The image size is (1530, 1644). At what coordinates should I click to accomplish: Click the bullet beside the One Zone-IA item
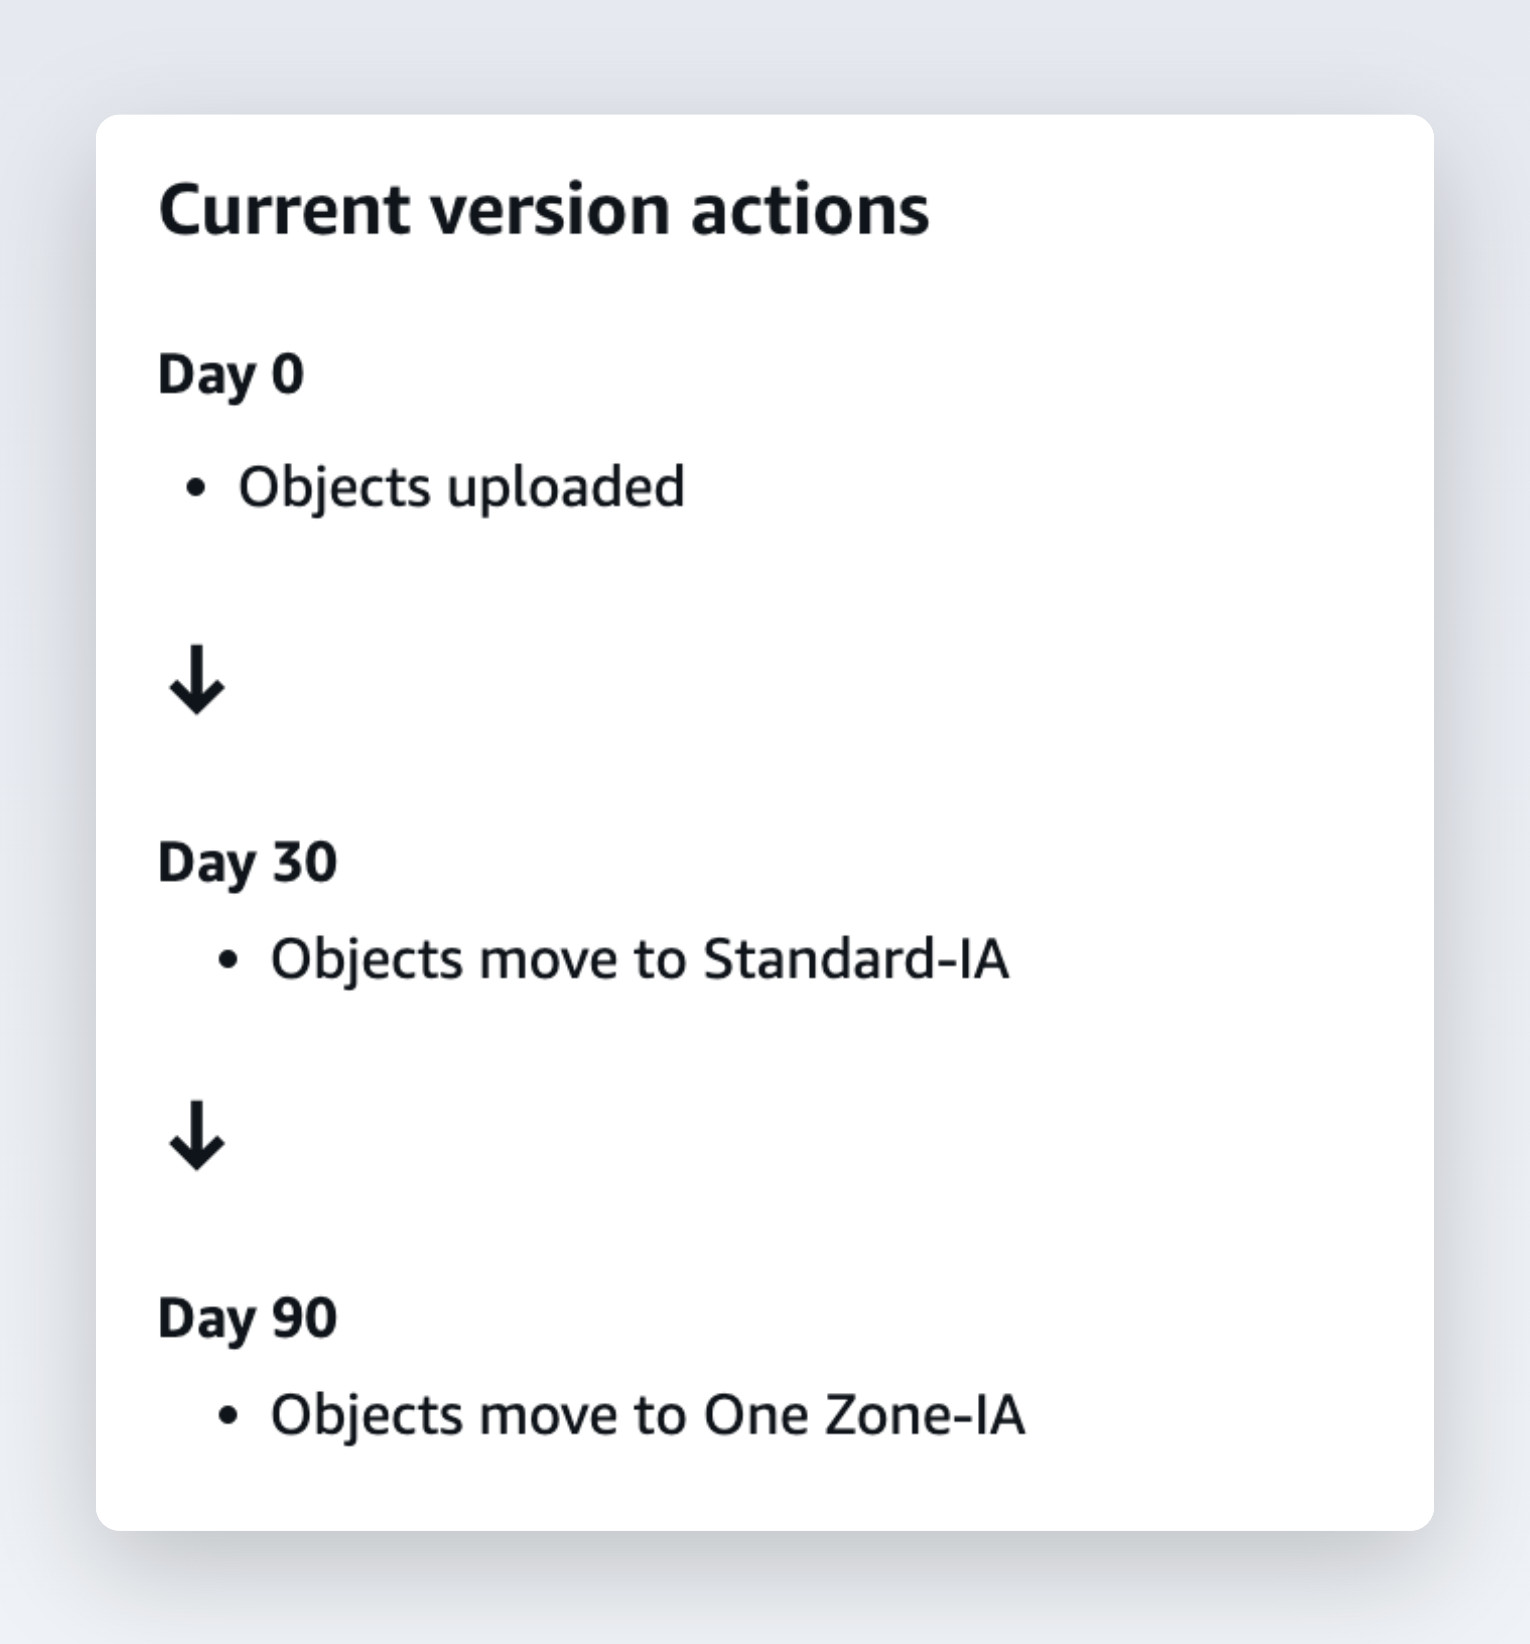point(228,1416)
